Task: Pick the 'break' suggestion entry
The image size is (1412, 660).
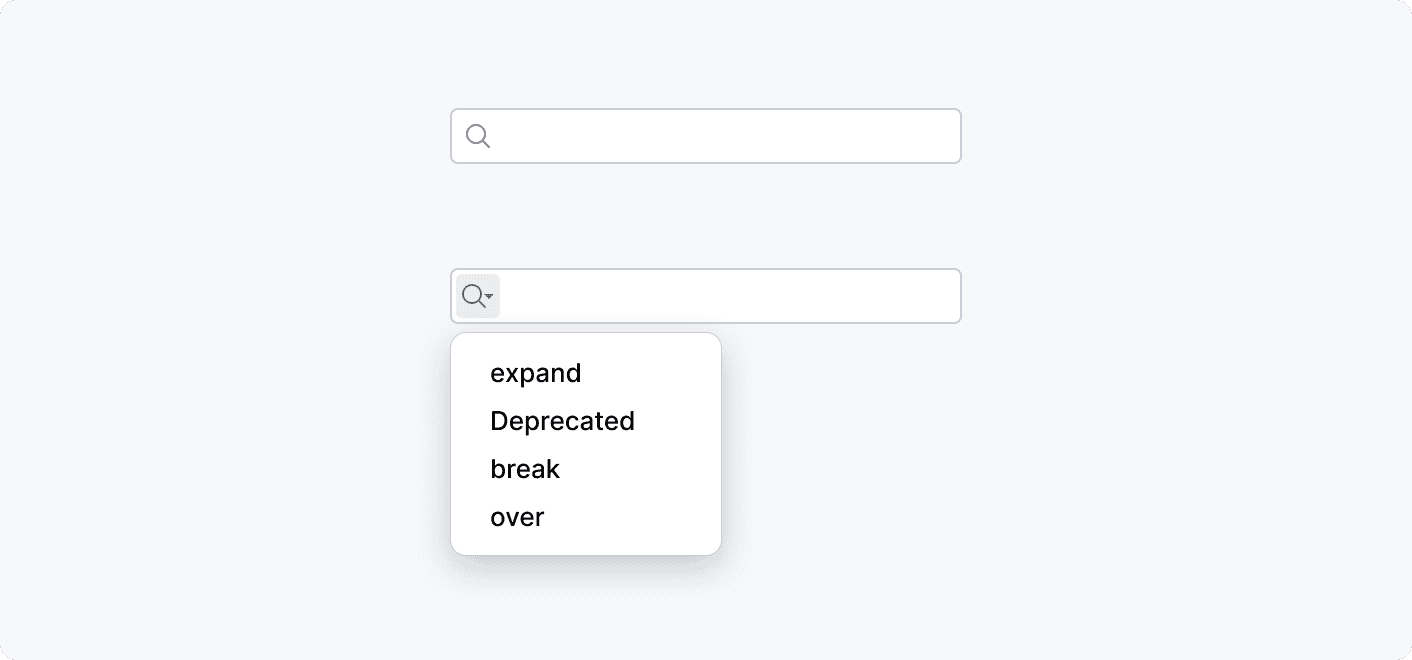Action: 525,469
